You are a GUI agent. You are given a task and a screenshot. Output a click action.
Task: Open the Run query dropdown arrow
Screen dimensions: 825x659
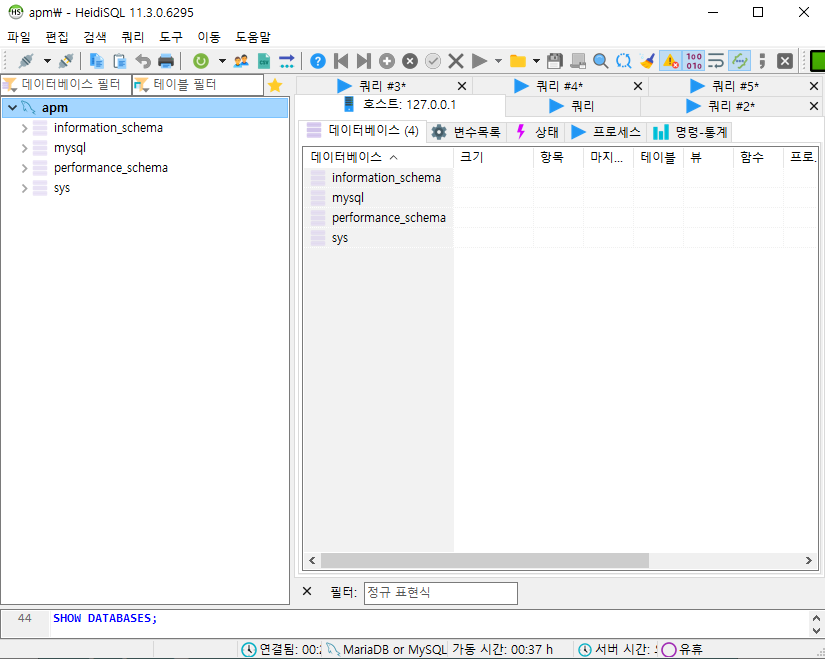[x=498, y=61]
